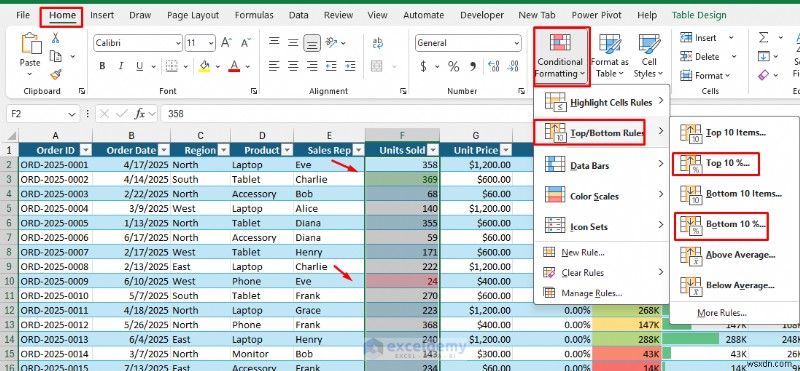Click Align Right icon
Image resolution: width=800 pixels, height=371 pixels.
[x=312, y=66]
